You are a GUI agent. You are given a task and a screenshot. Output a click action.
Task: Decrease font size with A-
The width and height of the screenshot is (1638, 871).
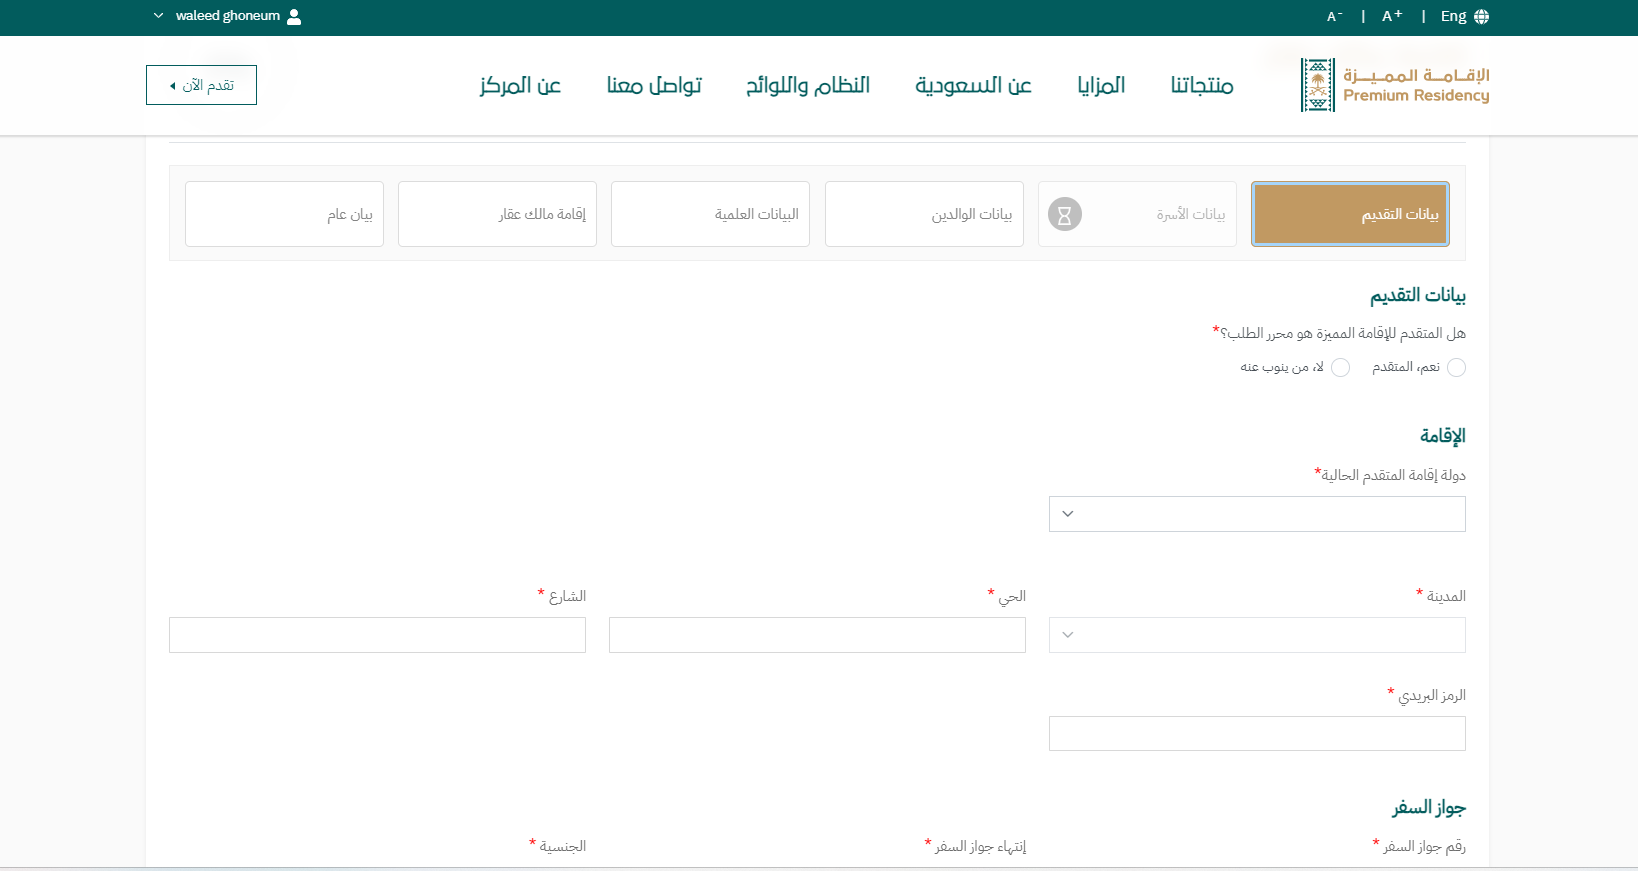pos(1334,16)
